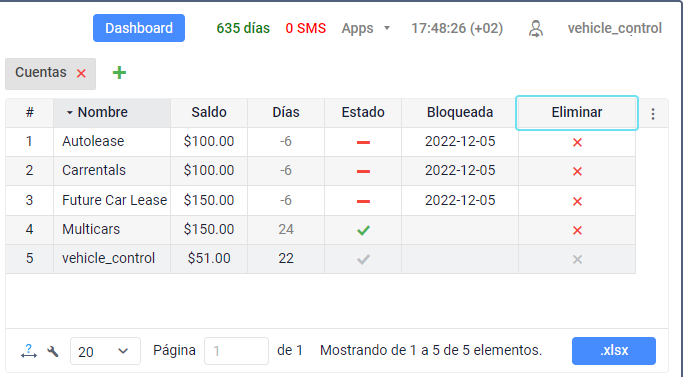
Task: Toggle Multicars green check status
Action: point(363,230)
